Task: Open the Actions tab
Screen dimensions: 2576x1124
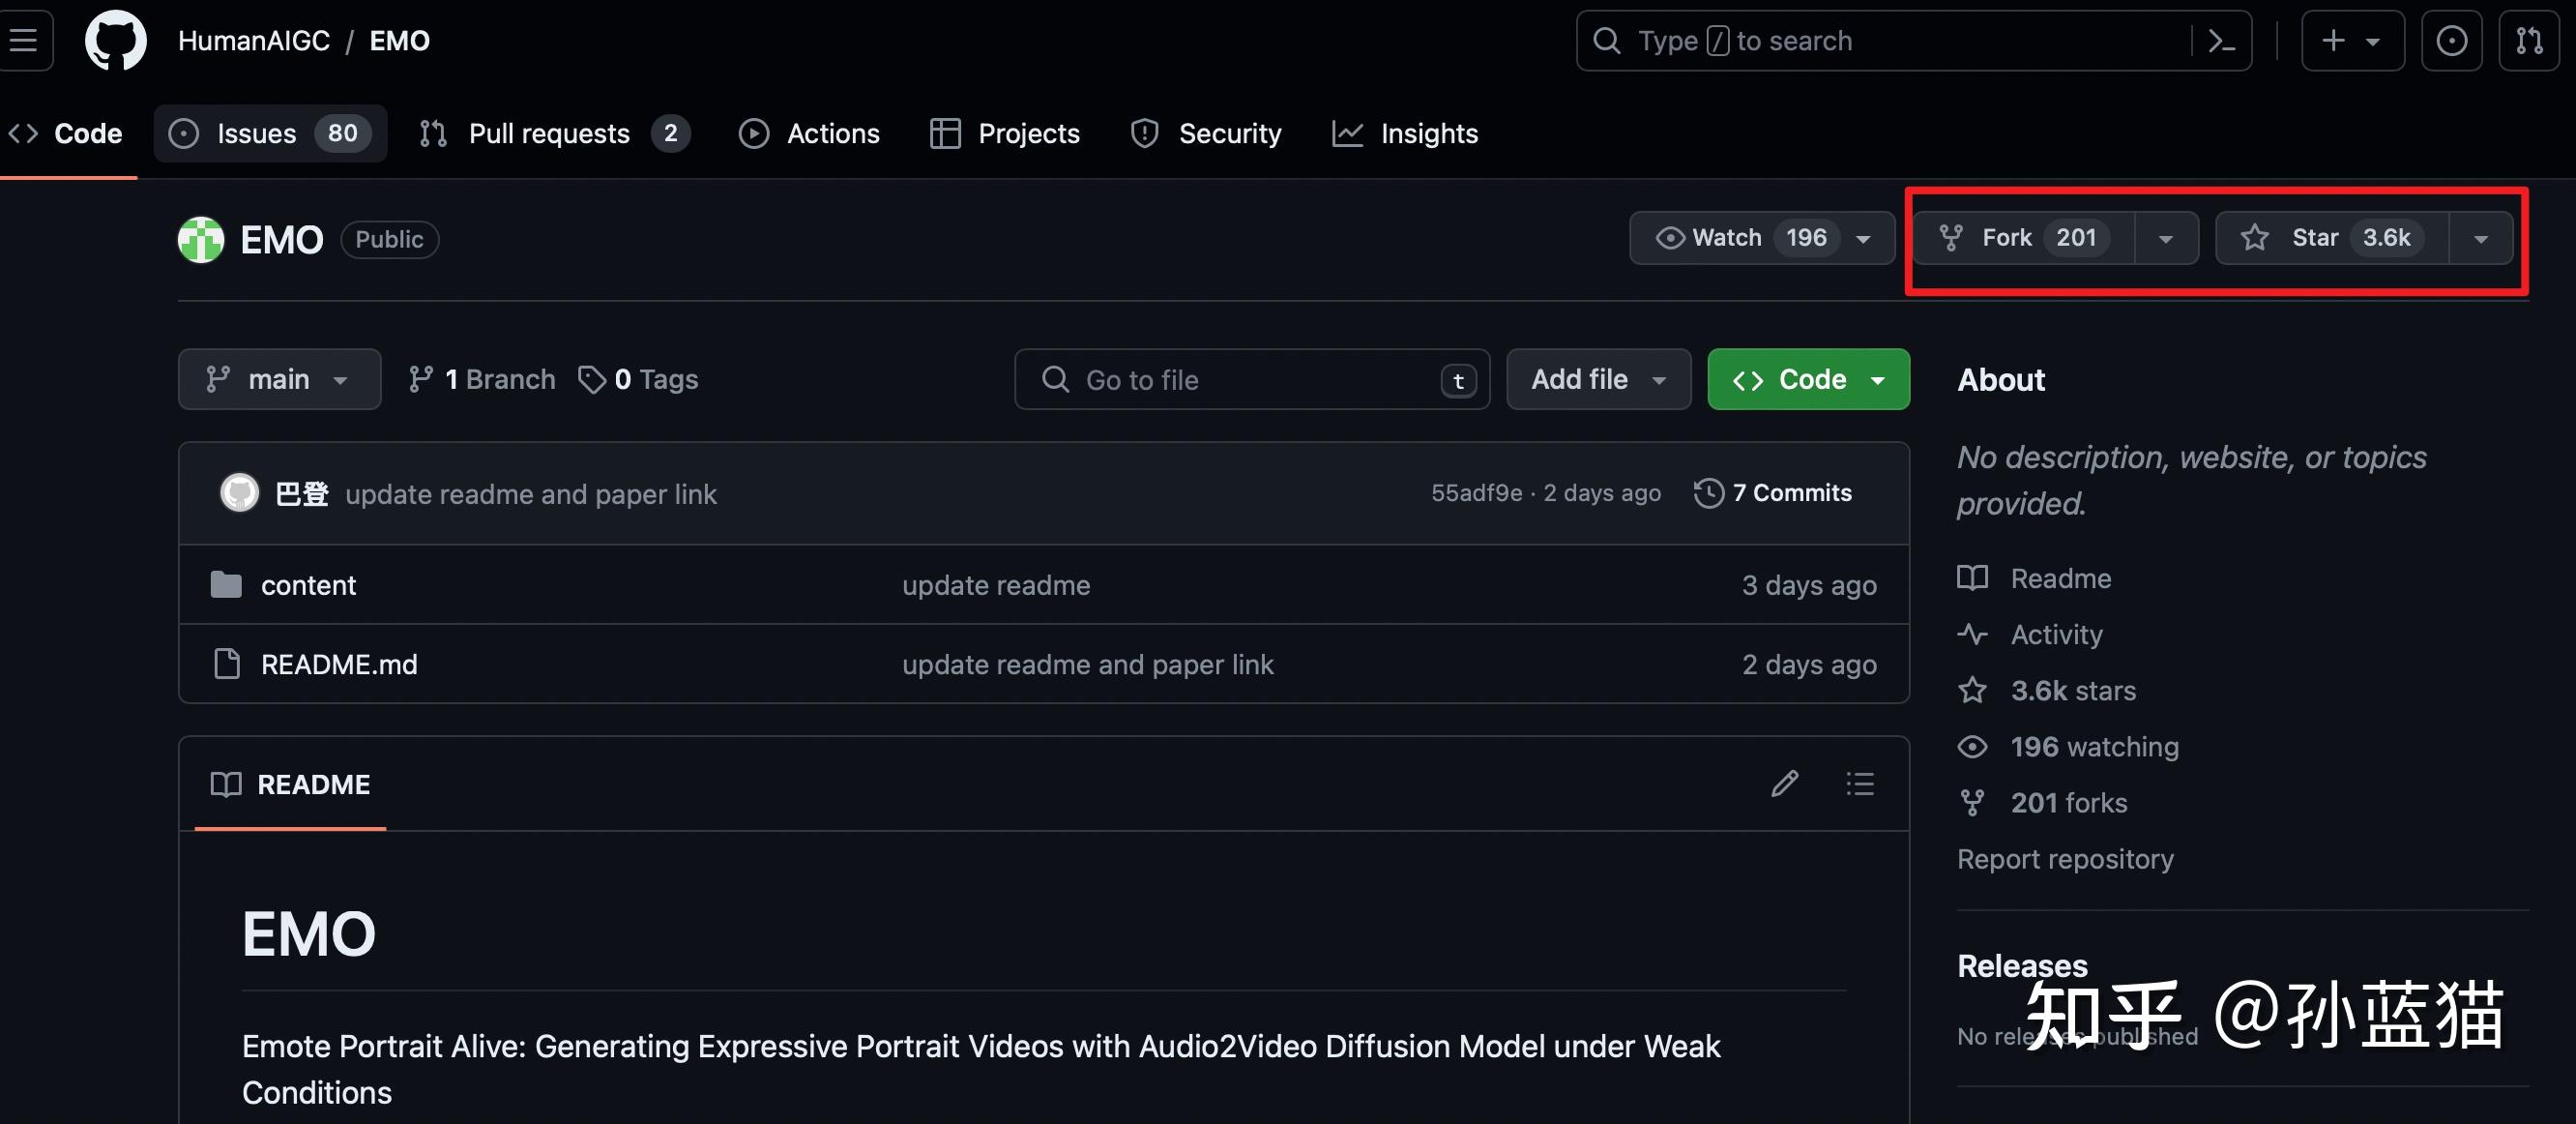Action: (x=810, y=134)
